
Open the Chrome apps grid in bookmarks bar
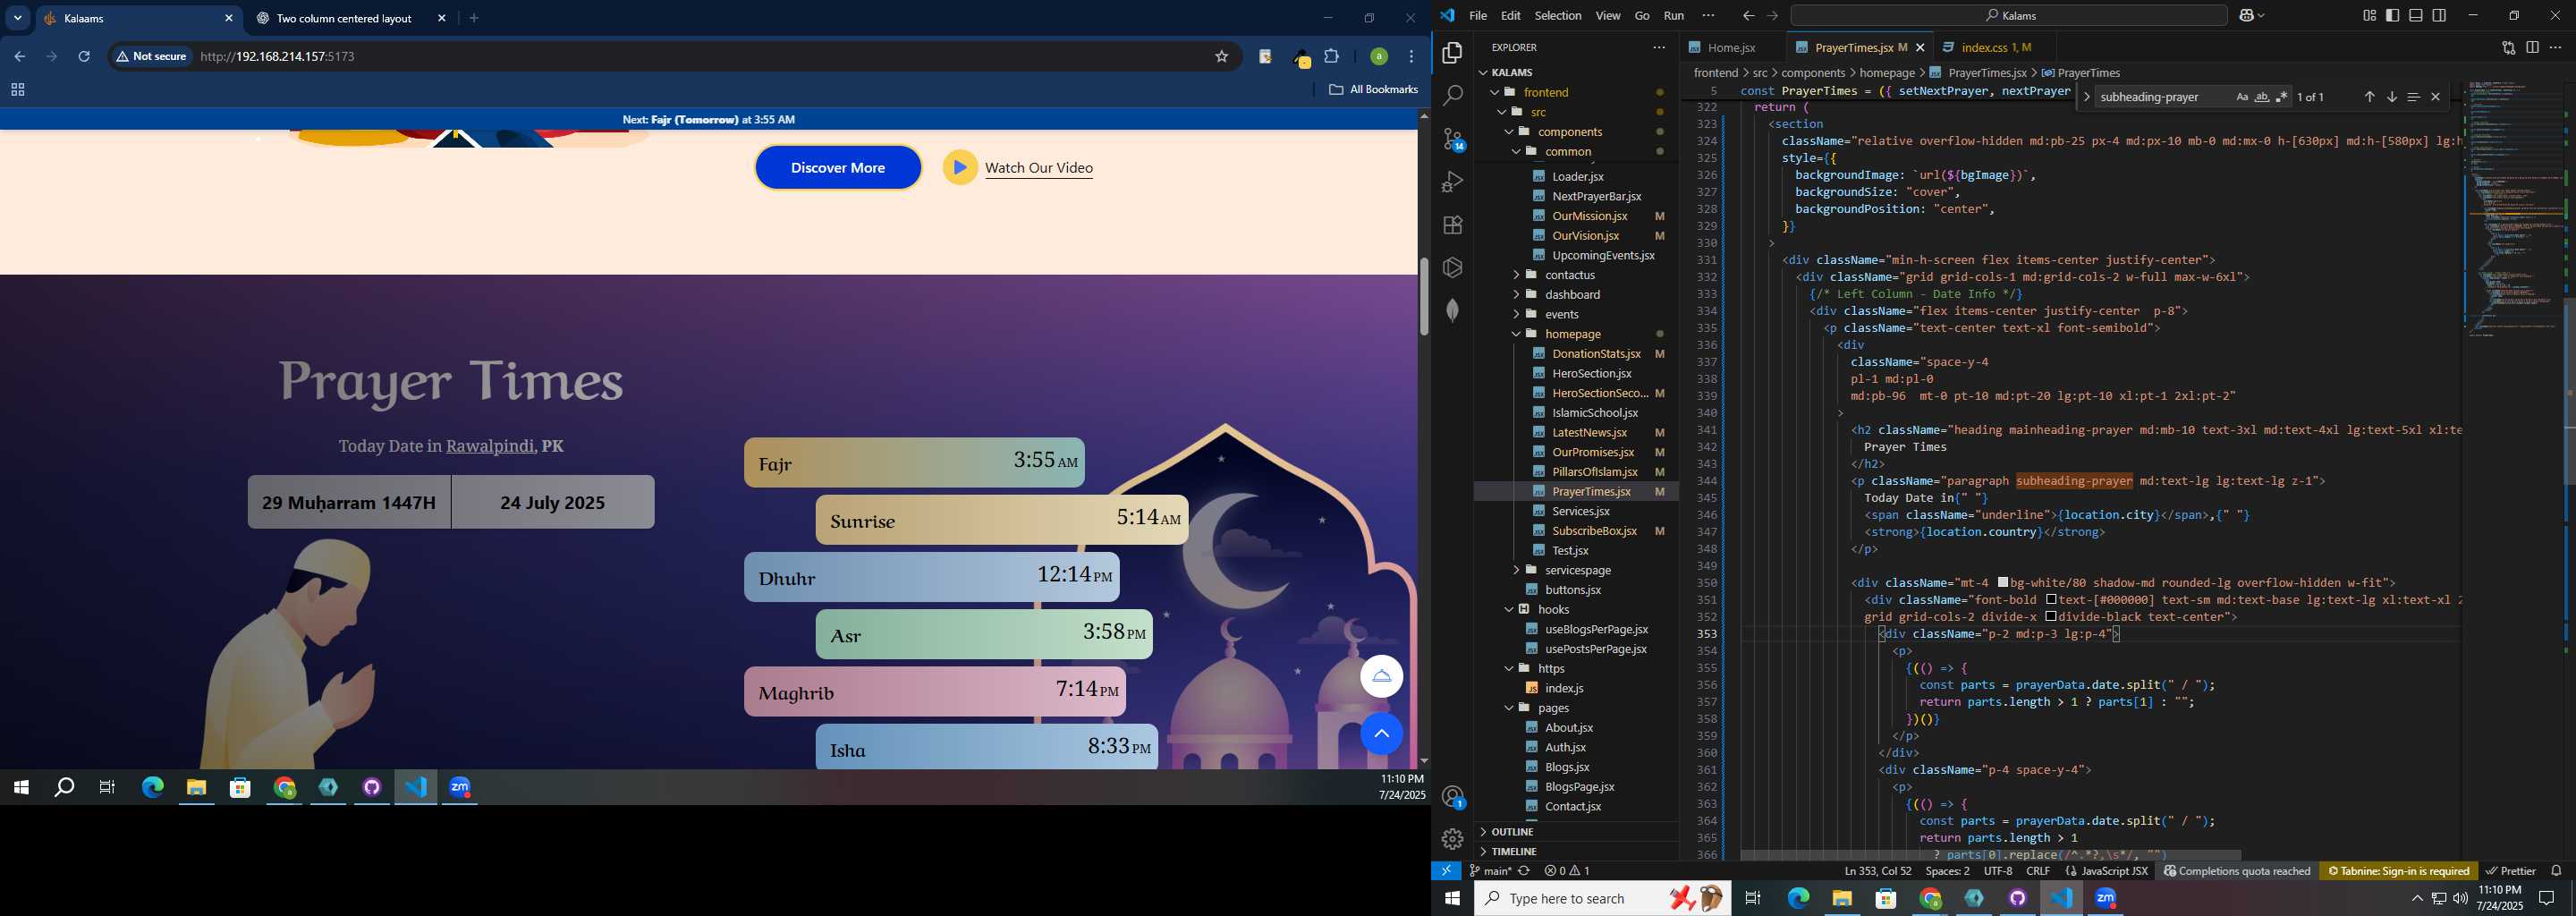click(x=17, y=90)
